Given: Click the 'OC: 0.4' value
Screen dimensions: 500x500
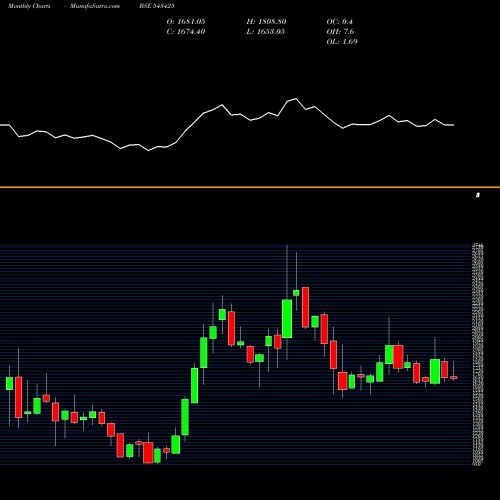Looking at the screenshot, I should point(340,22).
